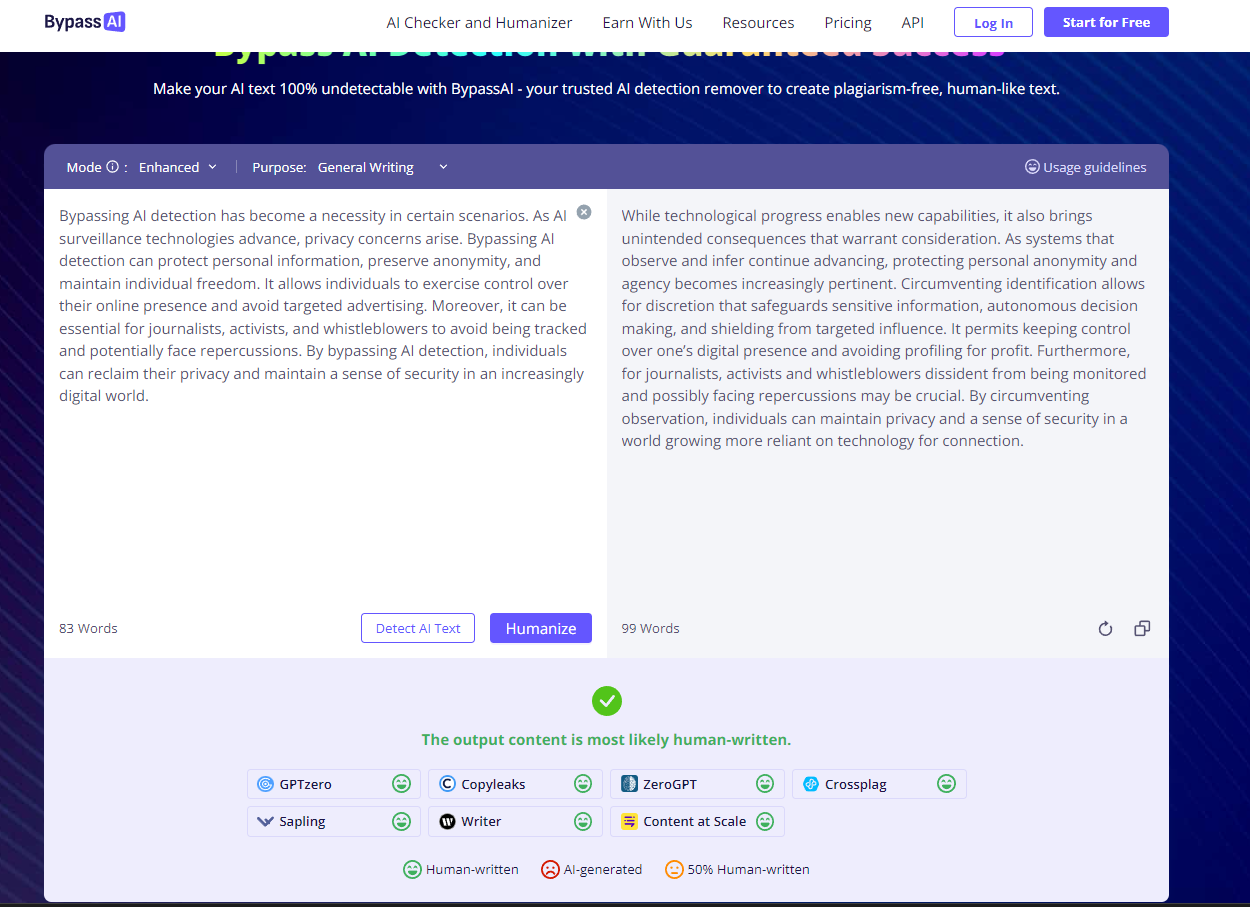Click the Start for Free button
Viewport: 1250px width, 907px height.
pos(1106,22)
